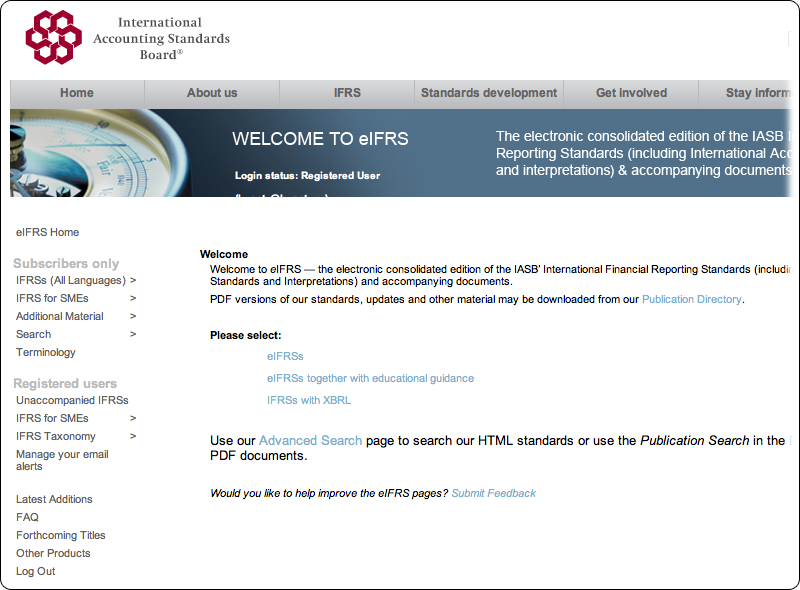Follow the Publication Directory link
The height and width of the screenshot is (590, 800).
click(691, 300)
